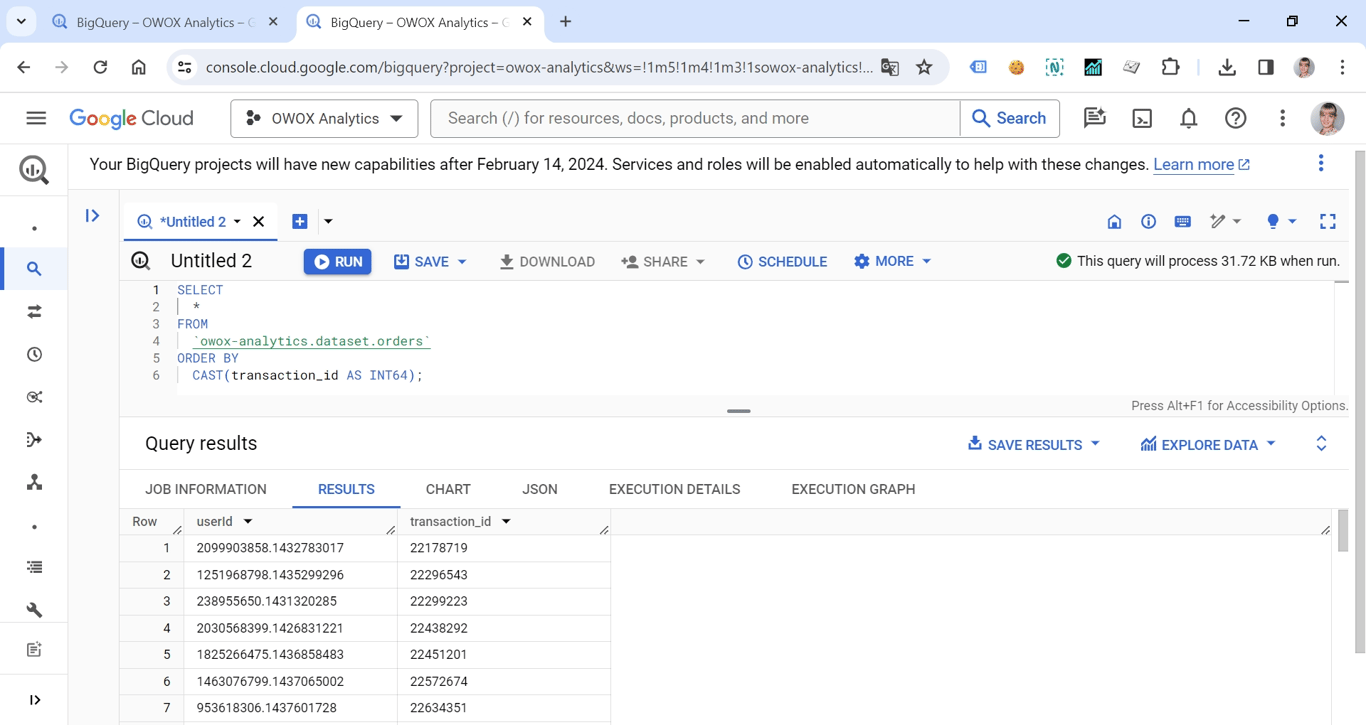Screen dimensions: 1366x725
Task: Click the Search button in header
Action: [x=1009, y=118]
